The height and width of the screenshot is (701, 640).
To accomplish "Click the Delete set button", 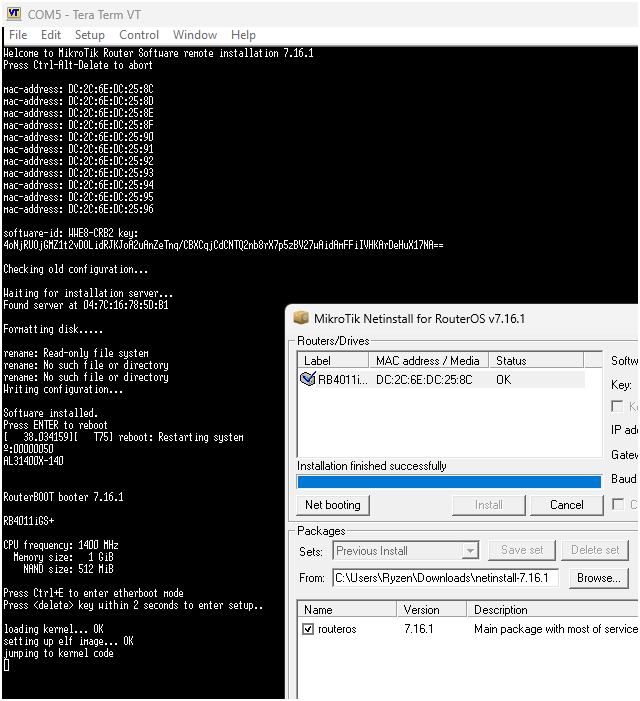I will (x=595, y=550).
